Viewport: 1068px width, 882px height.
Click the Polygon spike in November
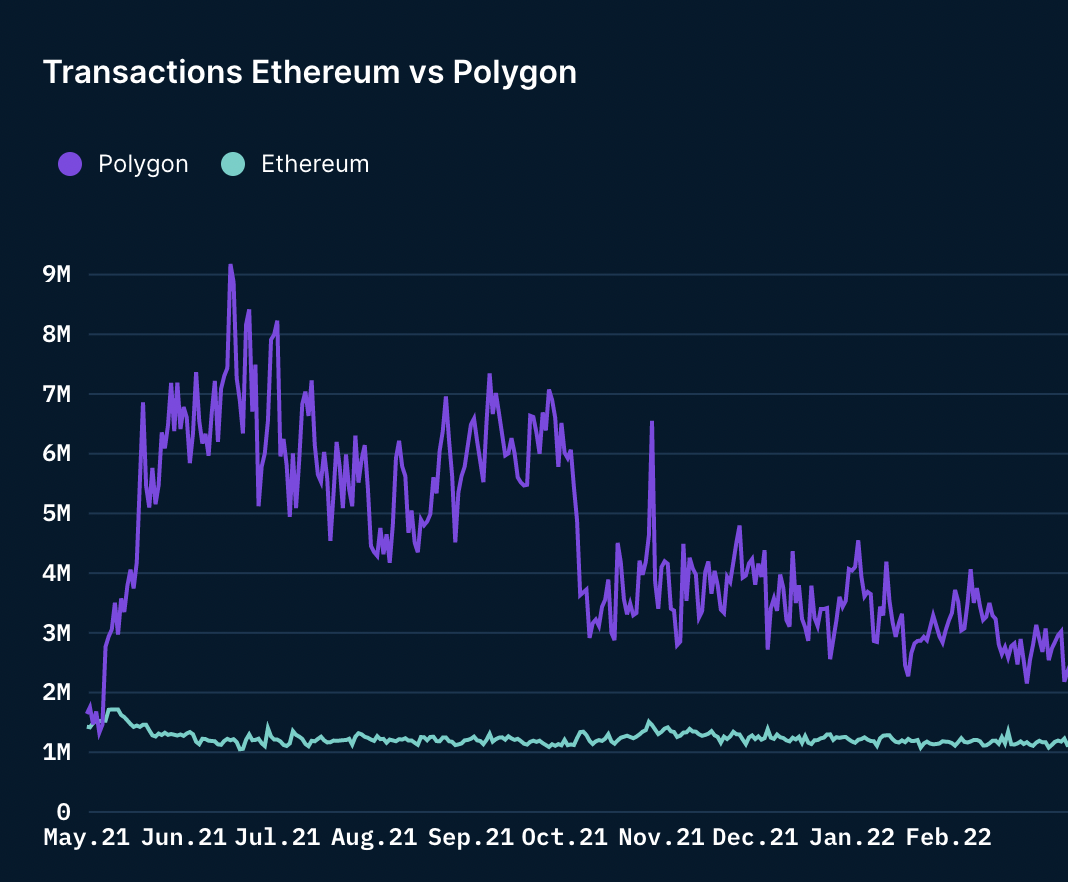(652, 425)
